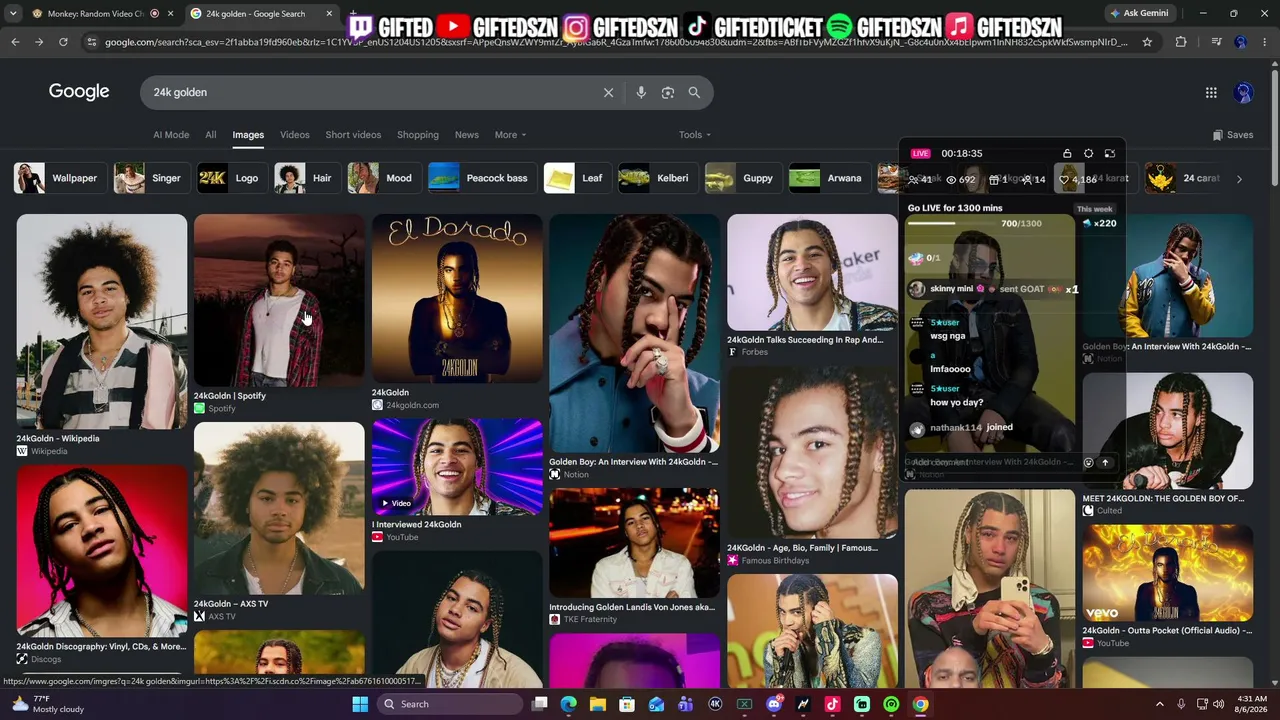The image size is (1280, 720).
Task: Open the Outlook mail app from the taskbar
Action: 656,704
